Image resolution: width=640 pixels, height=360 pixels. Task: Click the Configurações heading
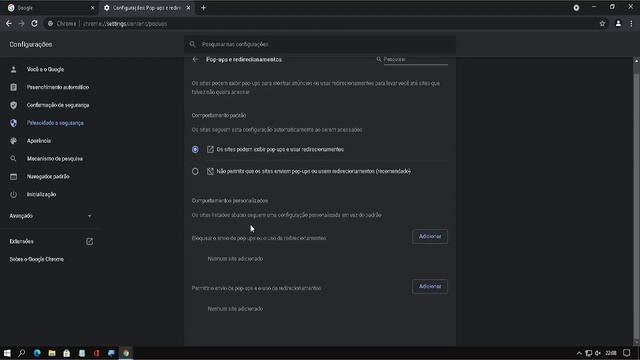[31, 44]
